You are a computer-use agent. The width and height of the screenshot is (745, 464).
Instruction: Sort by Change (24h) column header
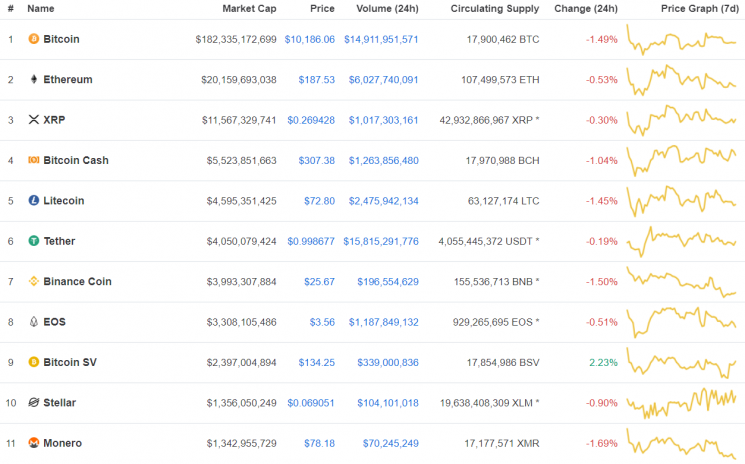586,9
